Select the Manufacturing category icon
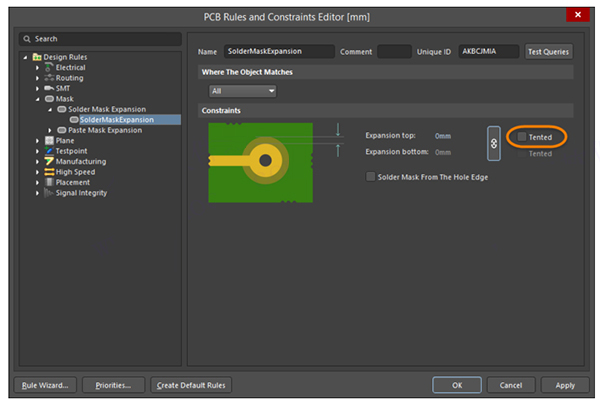The height and width of the screenshot is (405, 600). click(49, 162)
